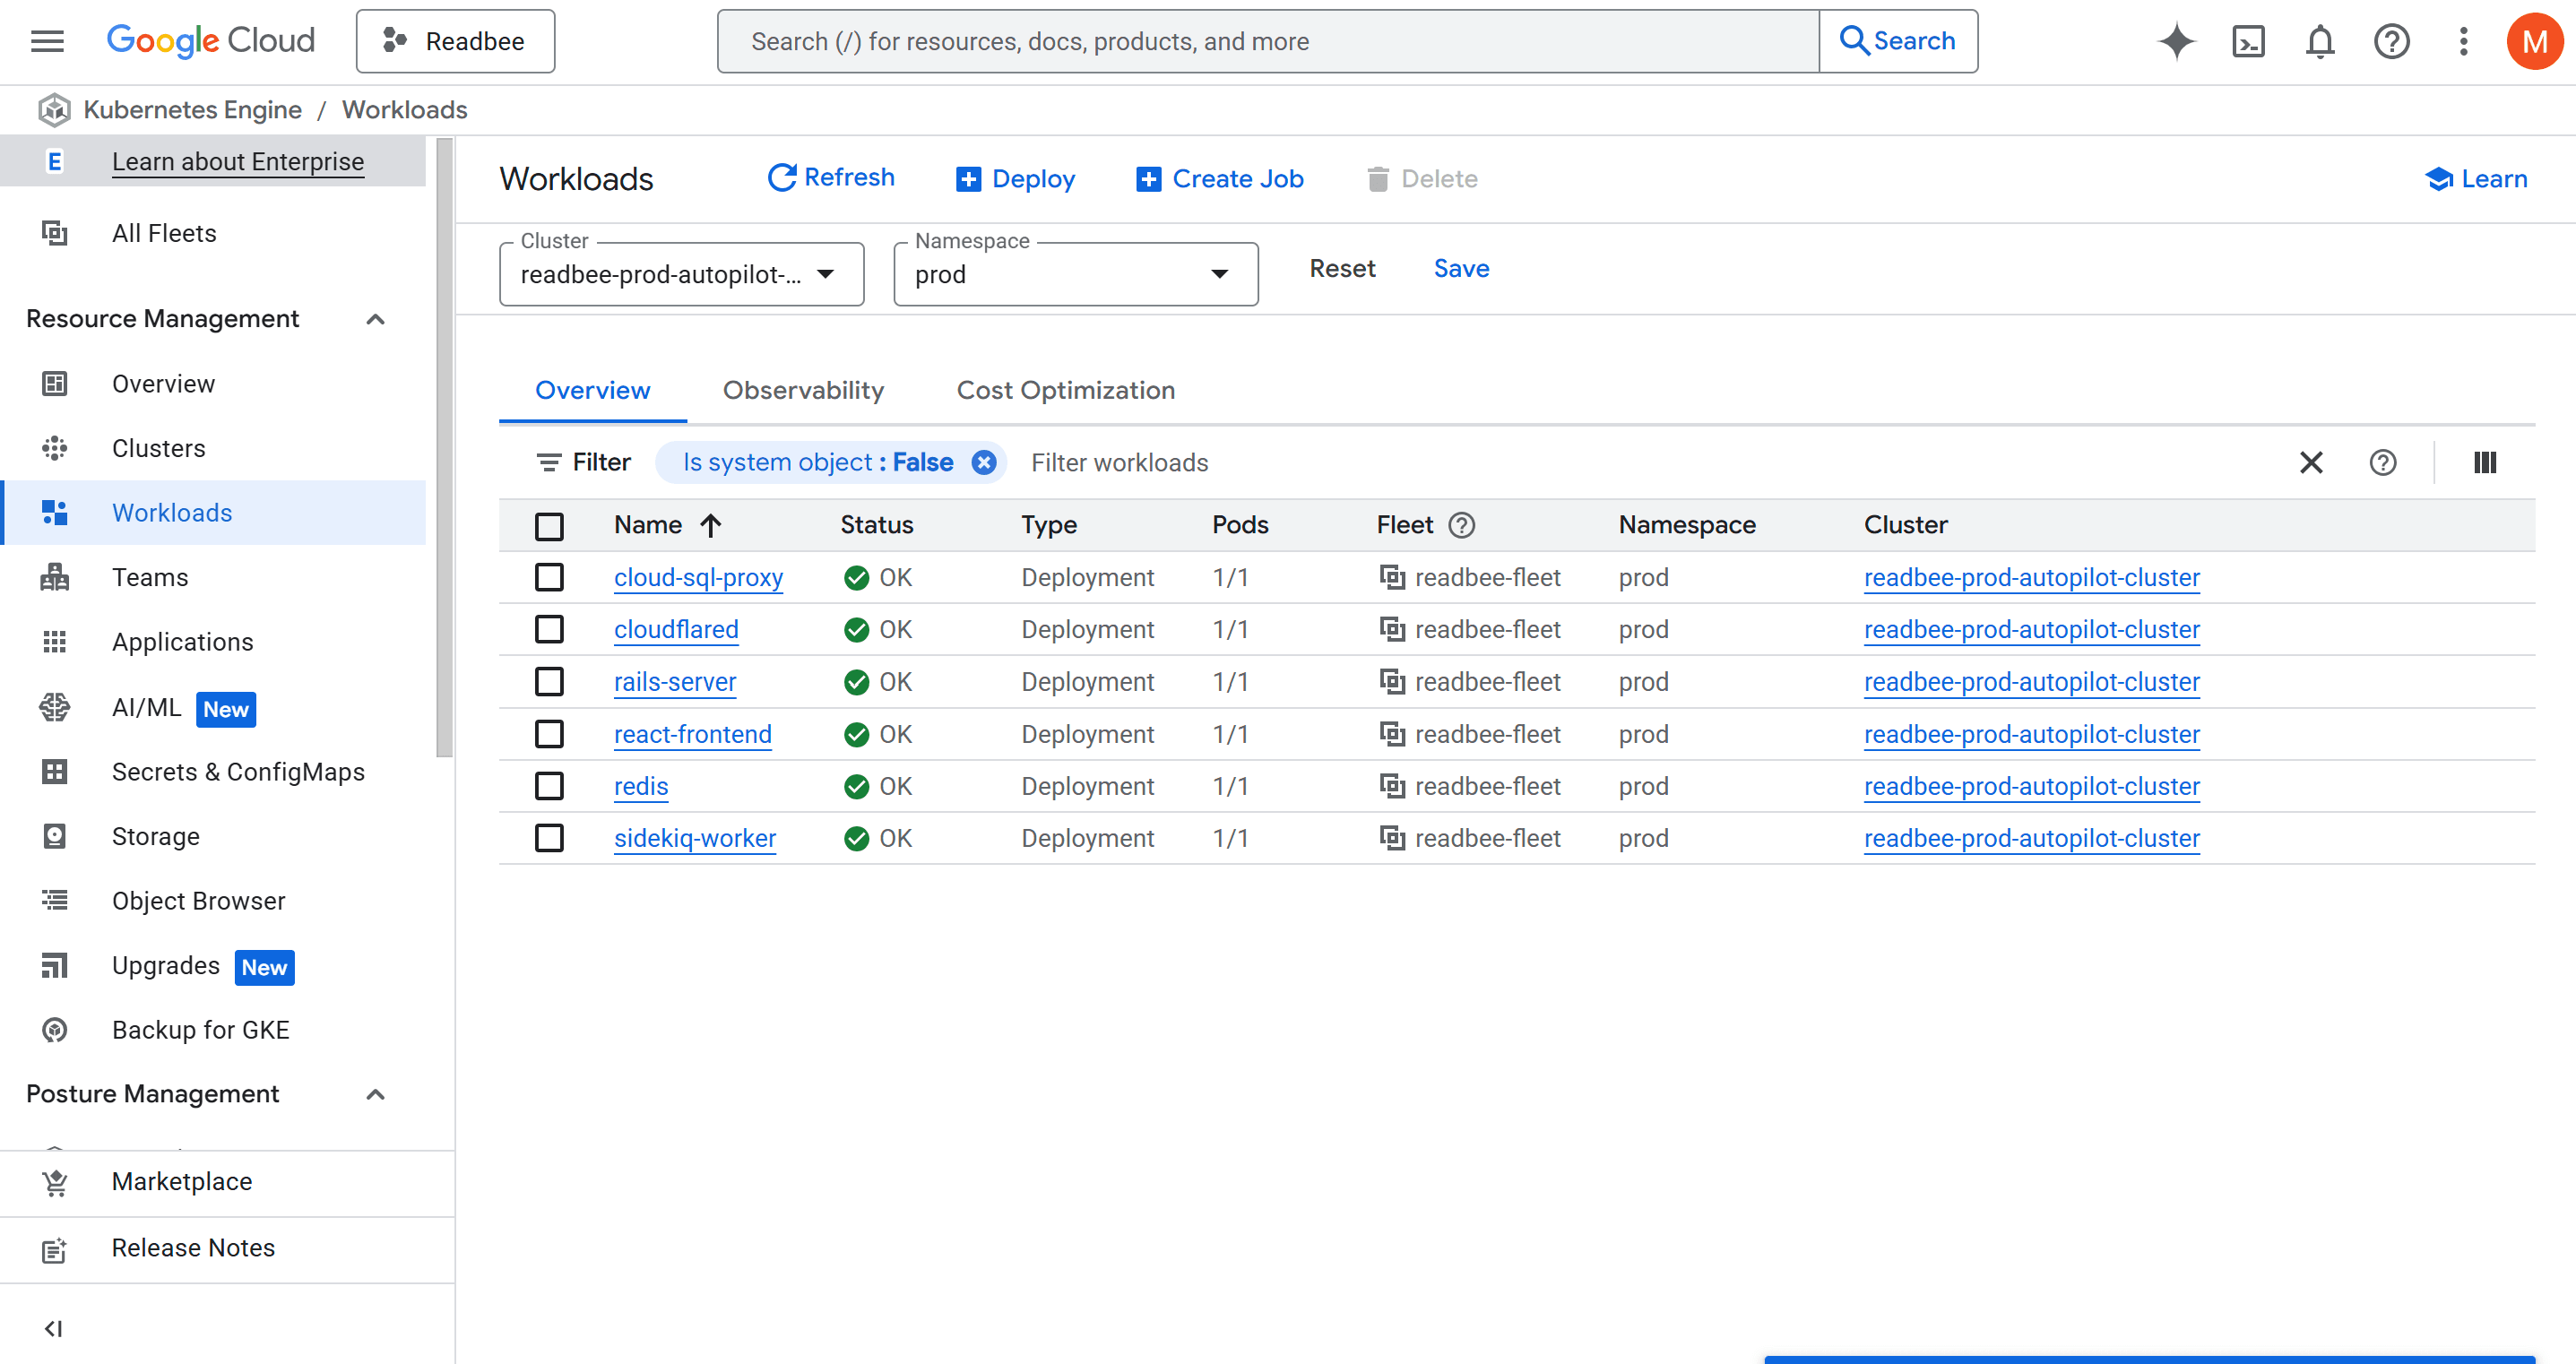Viewport: 2576px width, 1364px height.
Task: Open the notifications bell
Action: click(2320, 41)
